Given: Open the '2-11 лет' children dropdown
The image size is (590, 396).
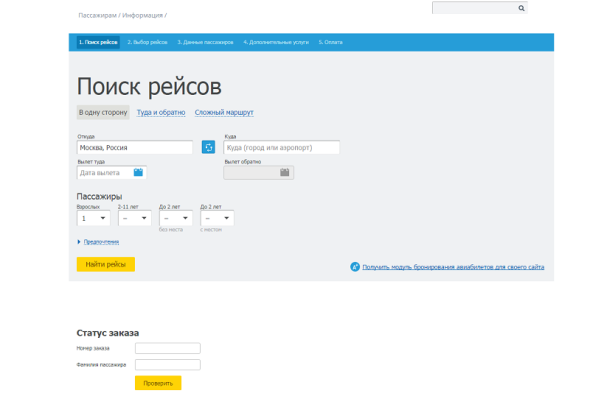Looking at the screenshot, I should [135, 218].
